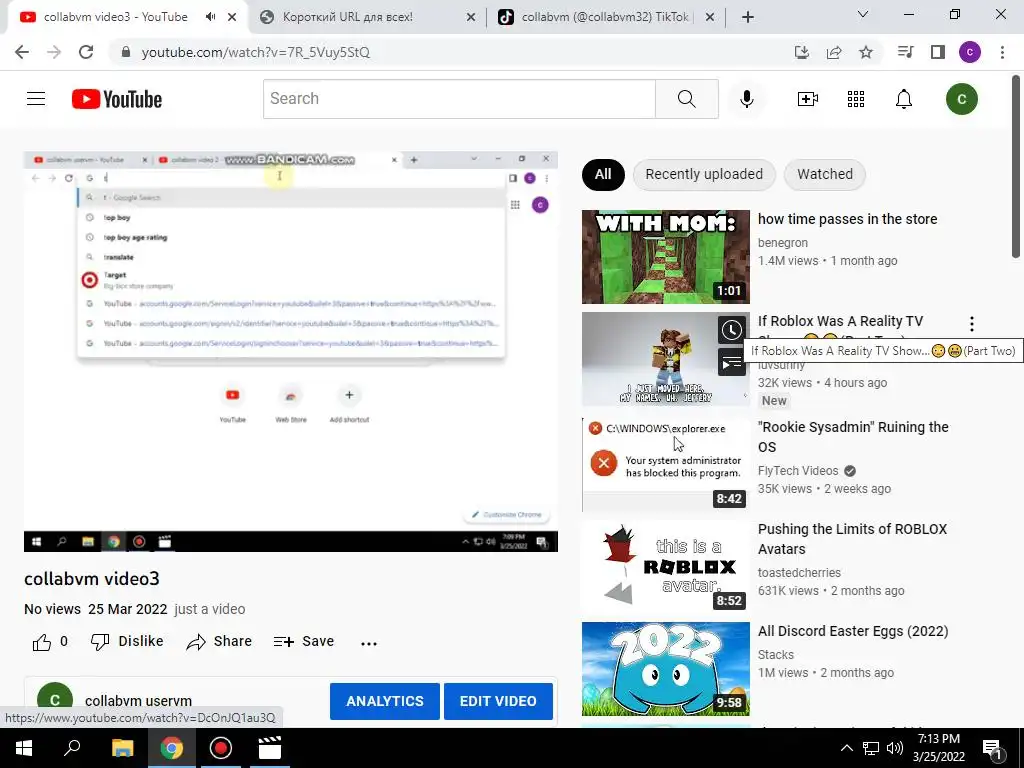The image size is (1024, 768).
Task: Select the Recently uploaded chip
Action: pos(704,174)
